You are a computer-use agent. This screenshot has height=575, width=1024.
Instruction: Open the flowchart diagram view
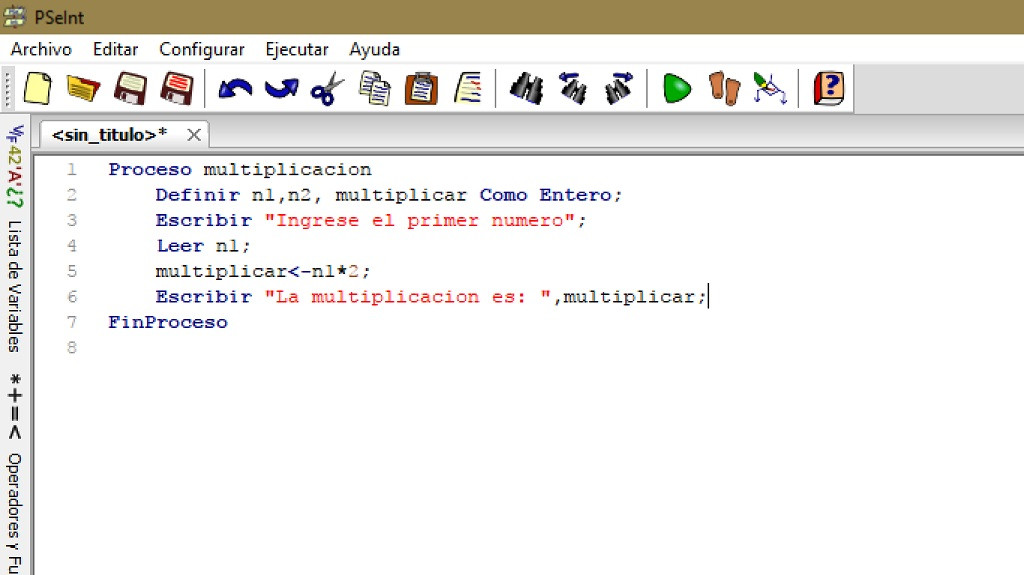pos(769,88)
